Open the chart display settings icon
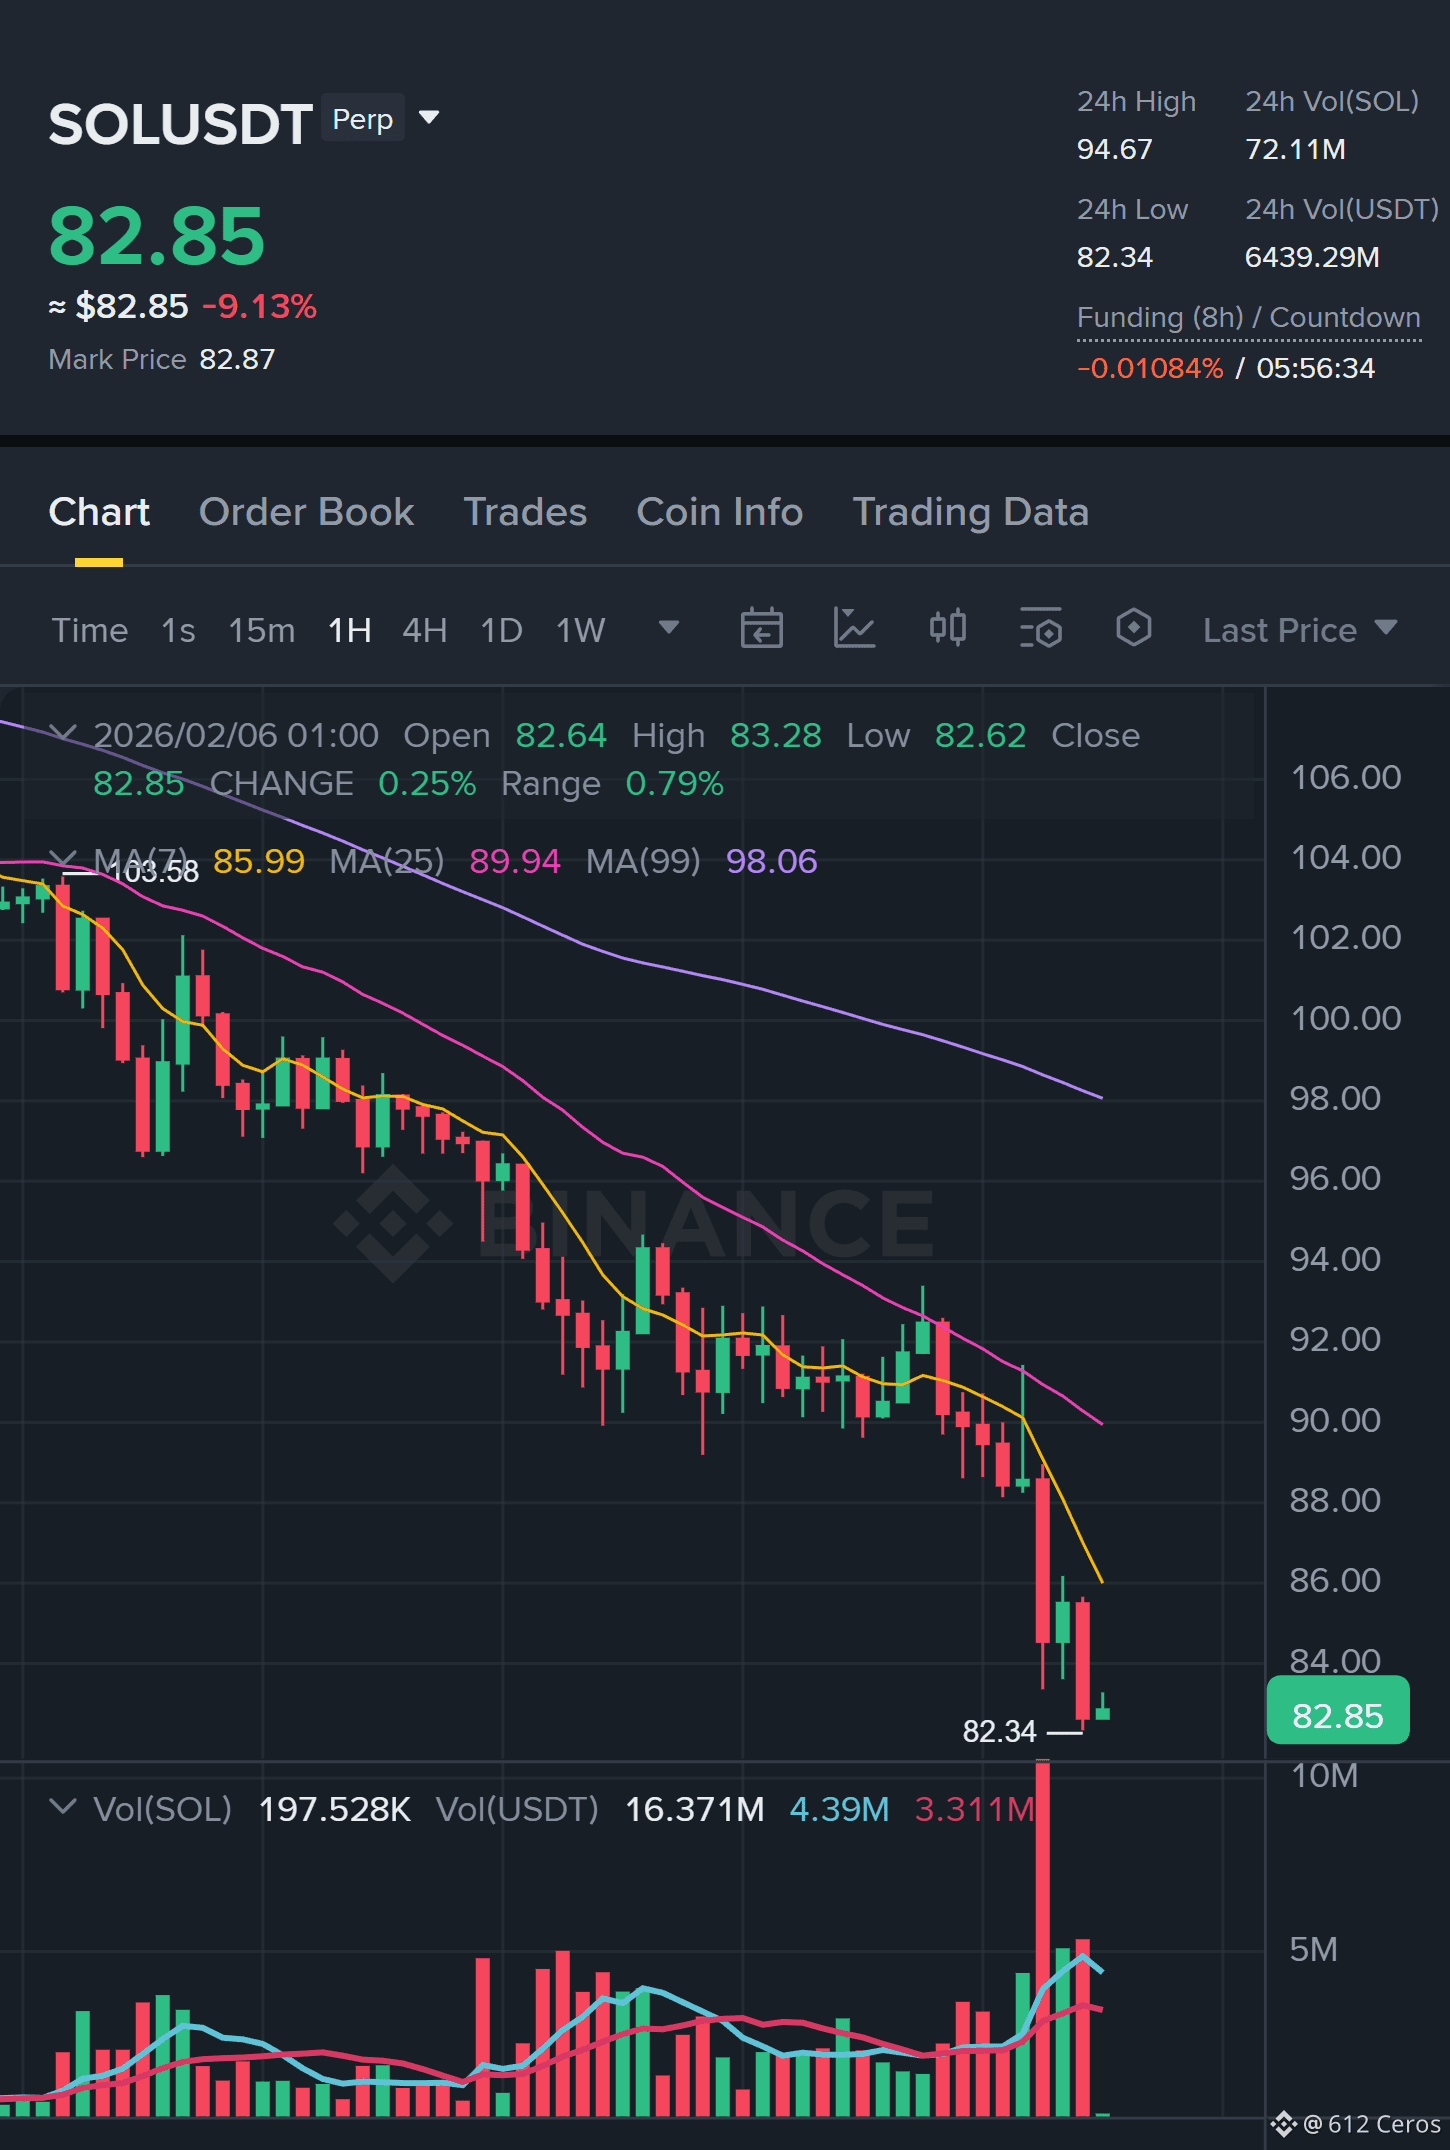 click(1040, 629)
